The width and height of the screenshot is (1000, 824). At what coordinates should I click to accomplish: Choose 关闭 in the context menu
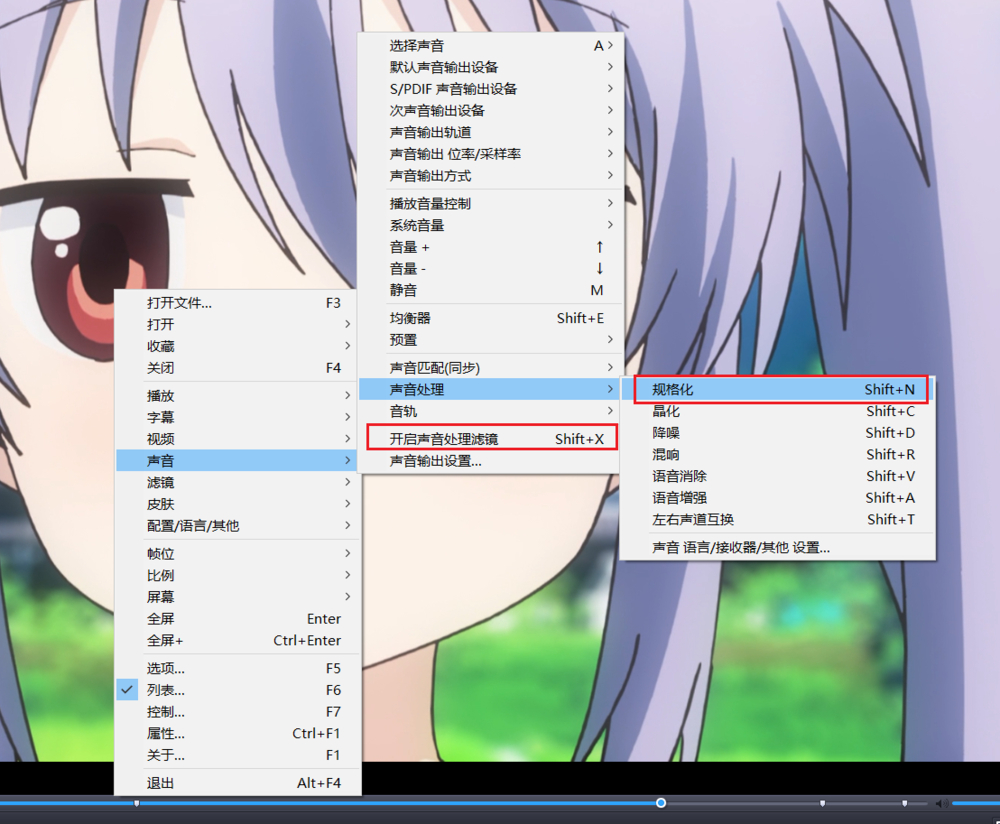coord(238,368)
